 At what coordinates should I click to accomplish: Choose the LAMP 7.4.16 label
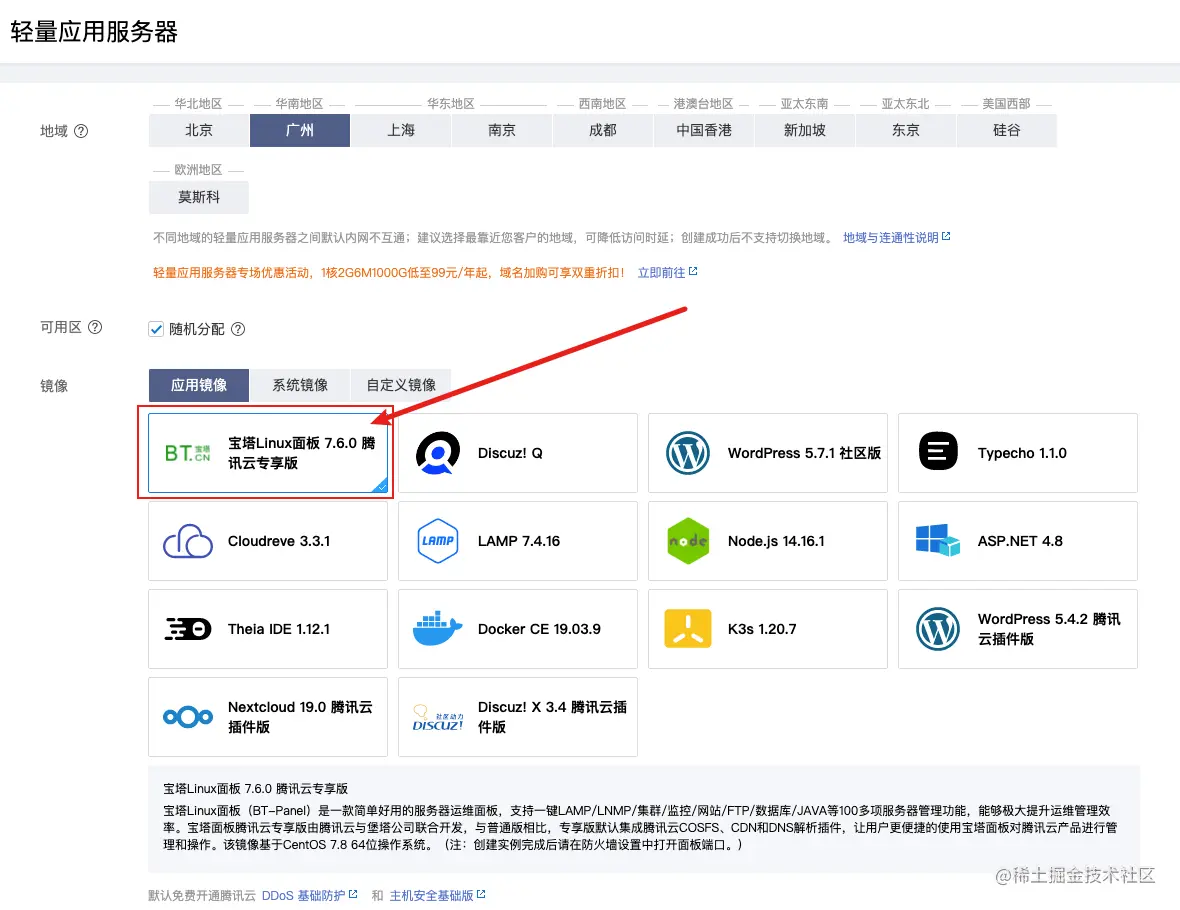coord(519,541)
